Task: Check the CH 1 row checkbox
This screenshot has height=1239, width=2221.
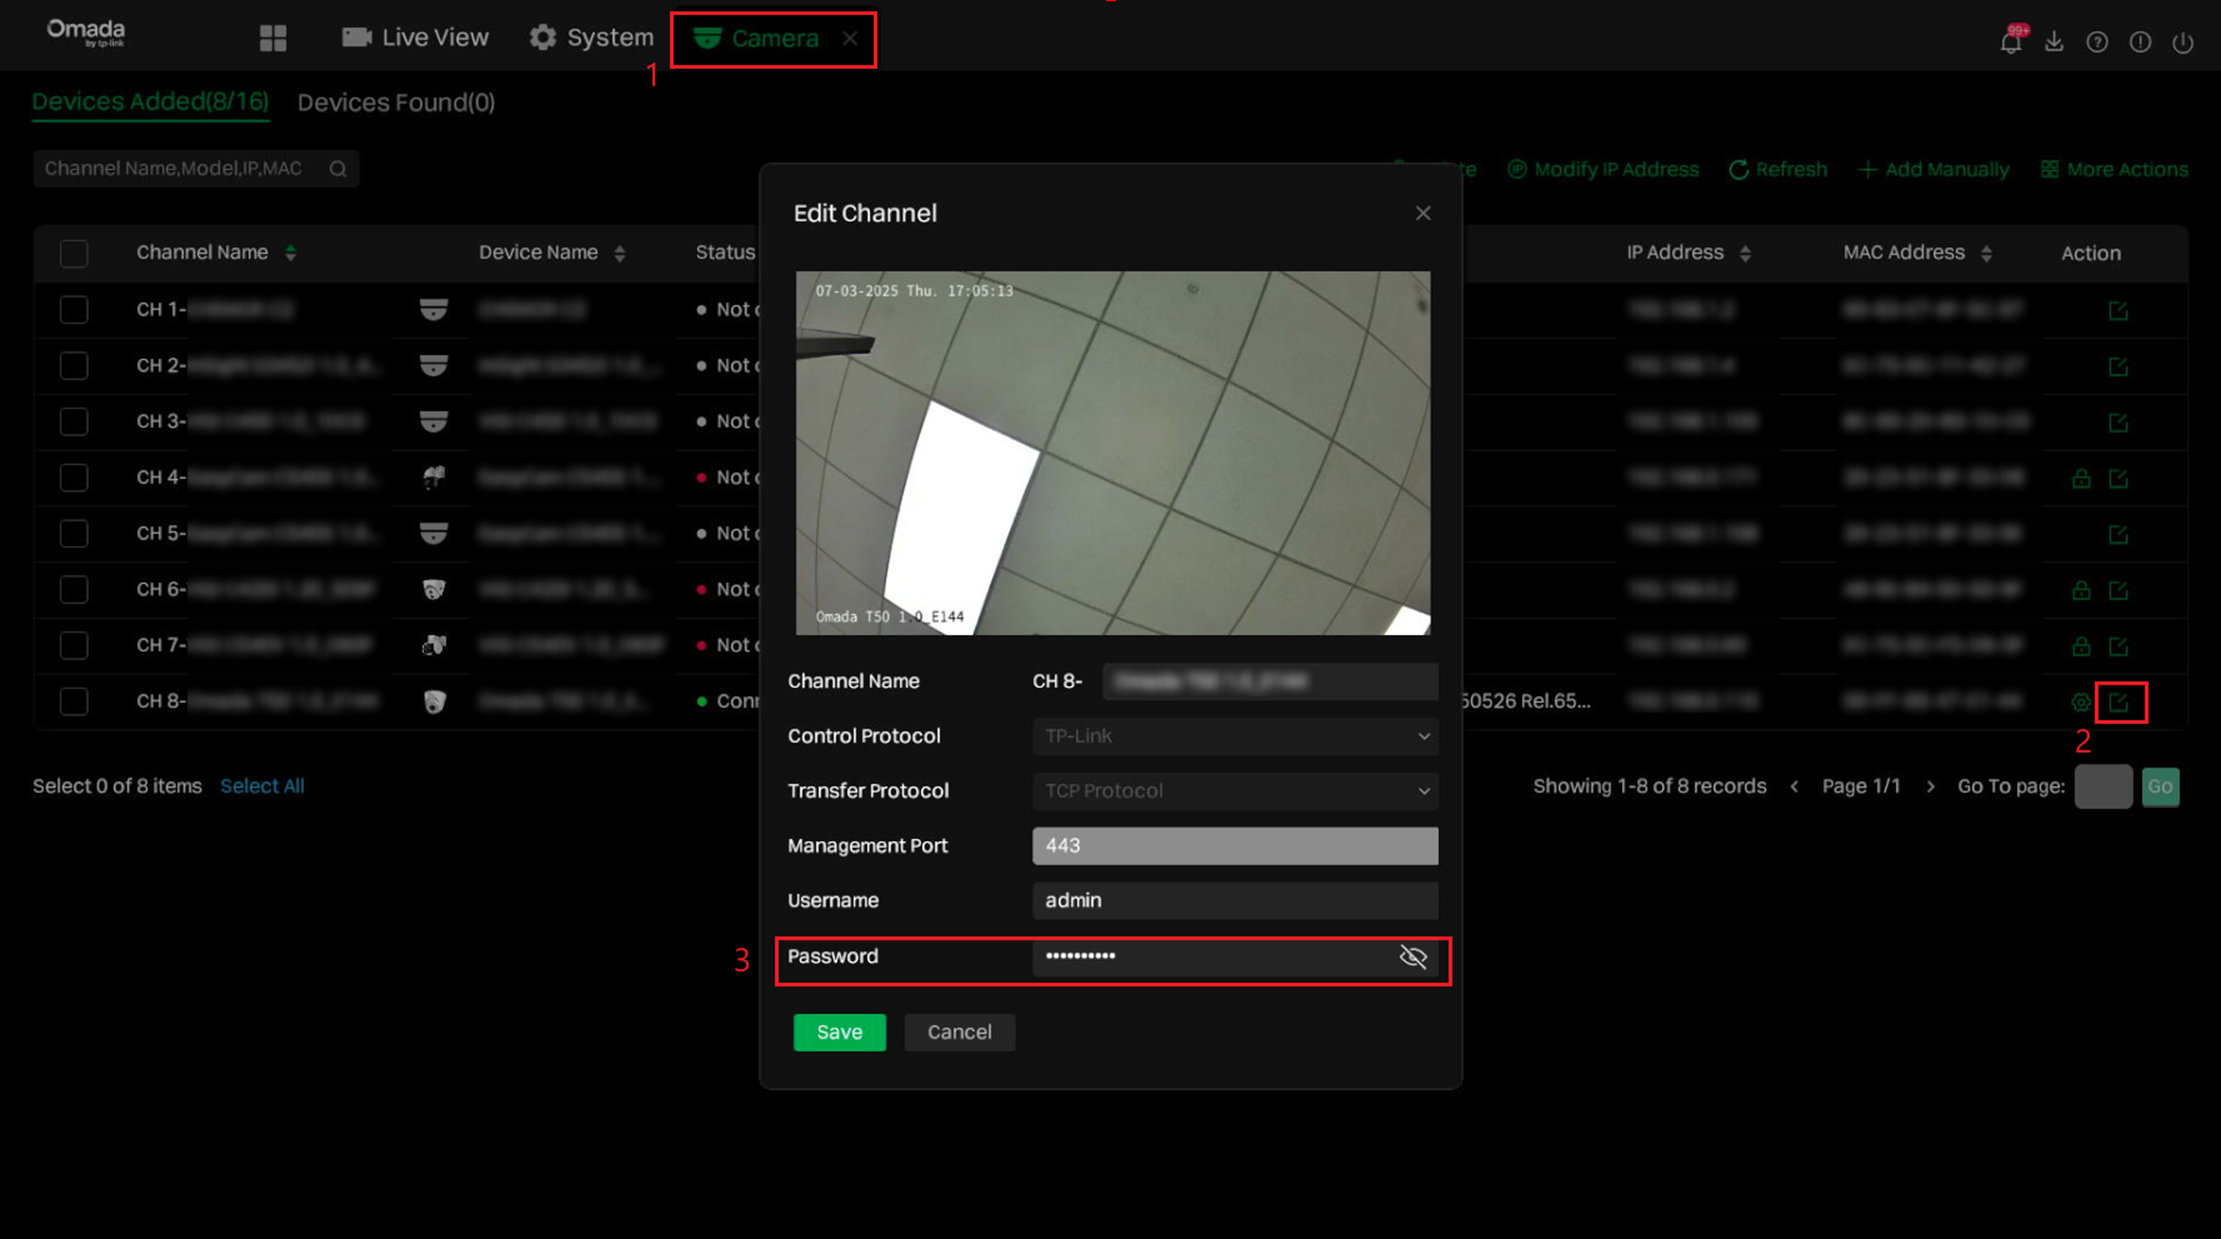Action: tap(74, 310)
